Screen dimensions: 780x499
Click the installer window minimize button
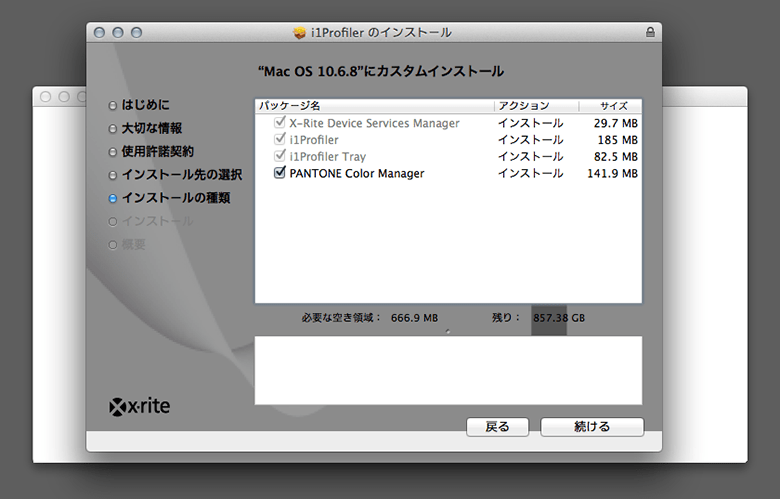point(118,33)
